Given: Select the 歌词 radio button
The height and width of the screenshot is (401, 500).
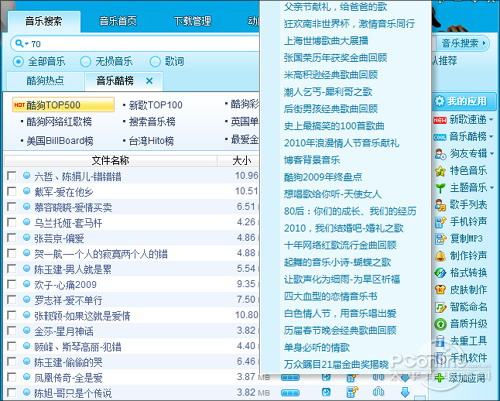Looking at the screenshot, I should 155,61.
